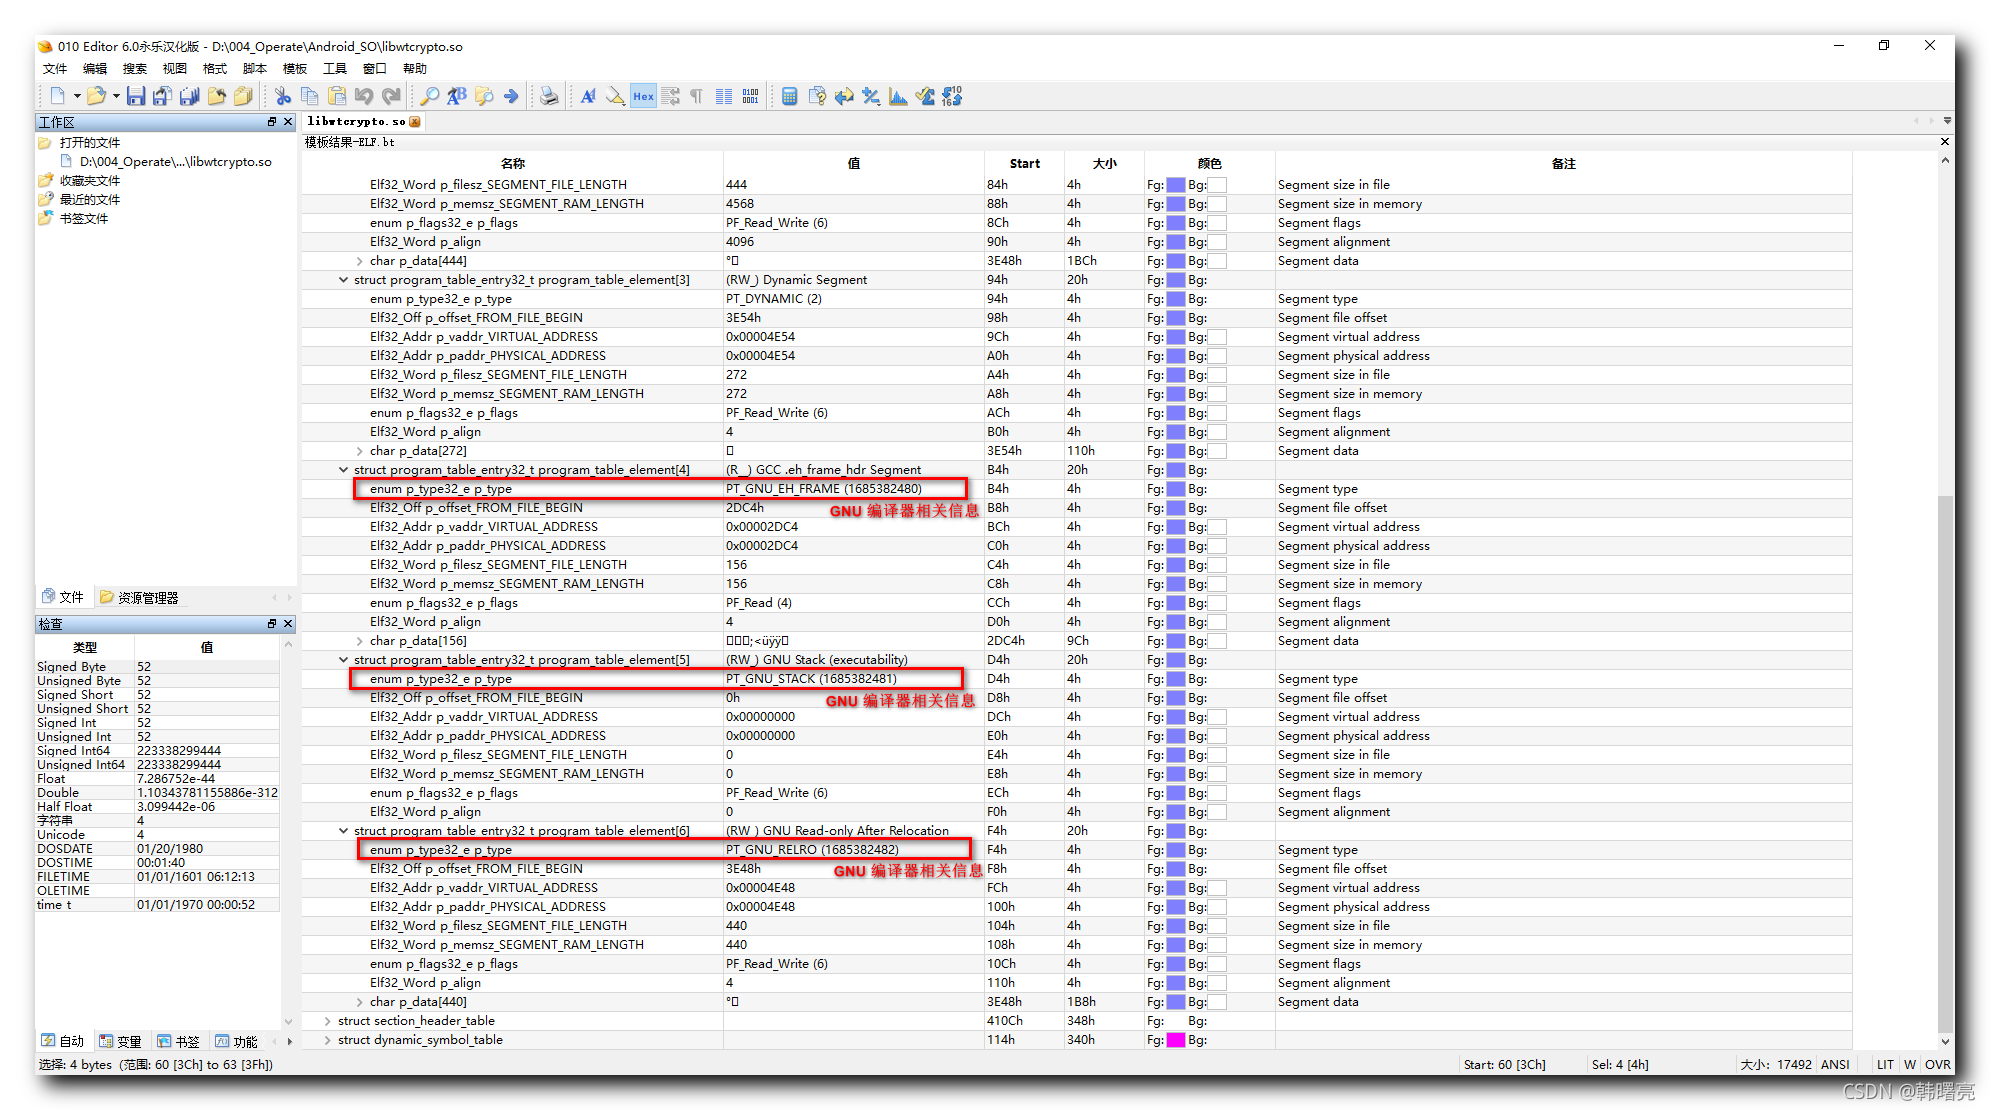Image resolution: width=1990 pixels, height=1110 pixels.
Task: Click the highlight marker toolbar icon
Action: tap(616, 96)
